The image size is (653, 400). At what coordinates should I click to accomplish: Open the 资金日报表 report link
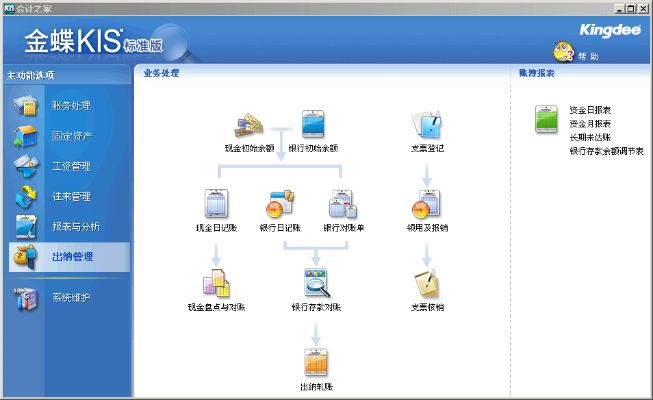coord(590,109)
